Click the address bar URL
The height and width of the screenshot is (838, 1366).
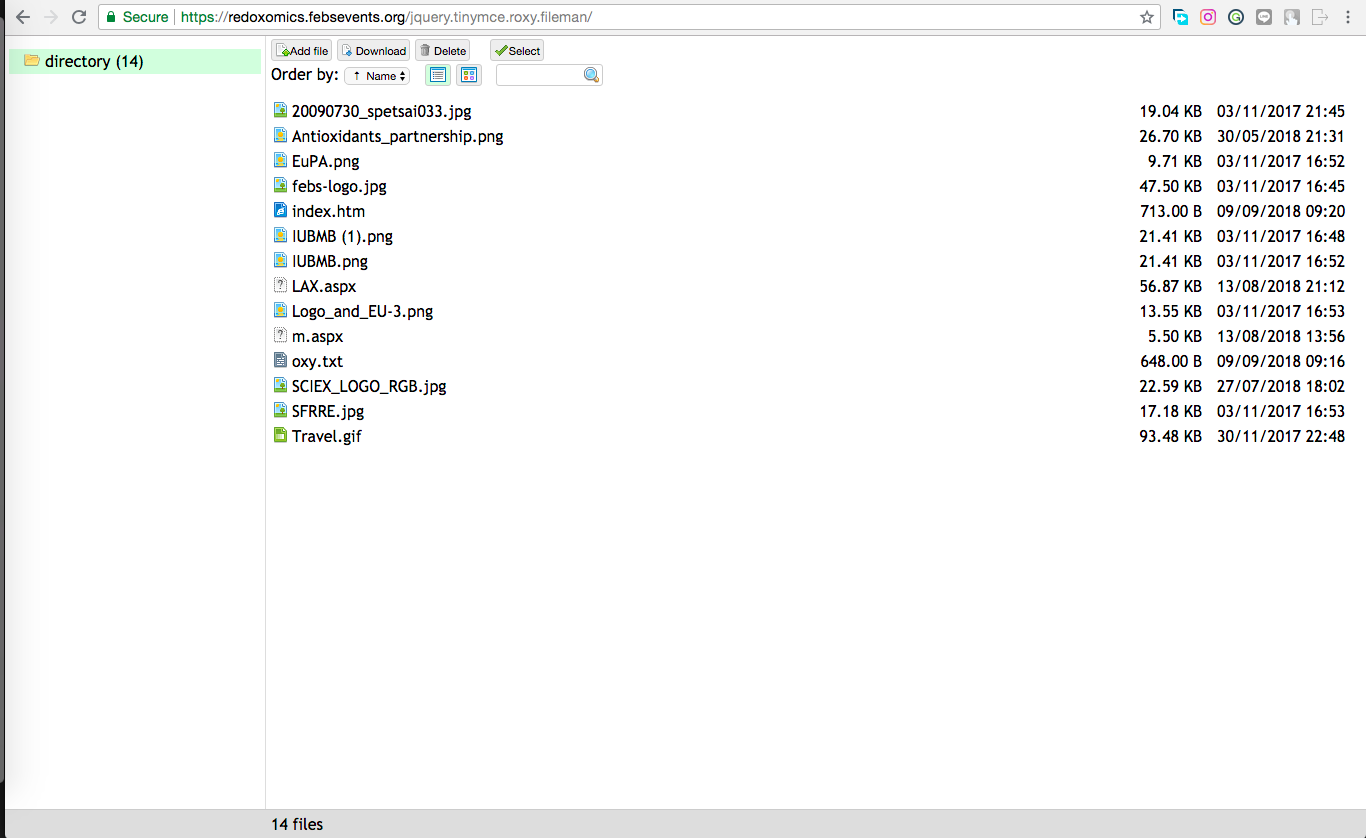coord(386,17)
